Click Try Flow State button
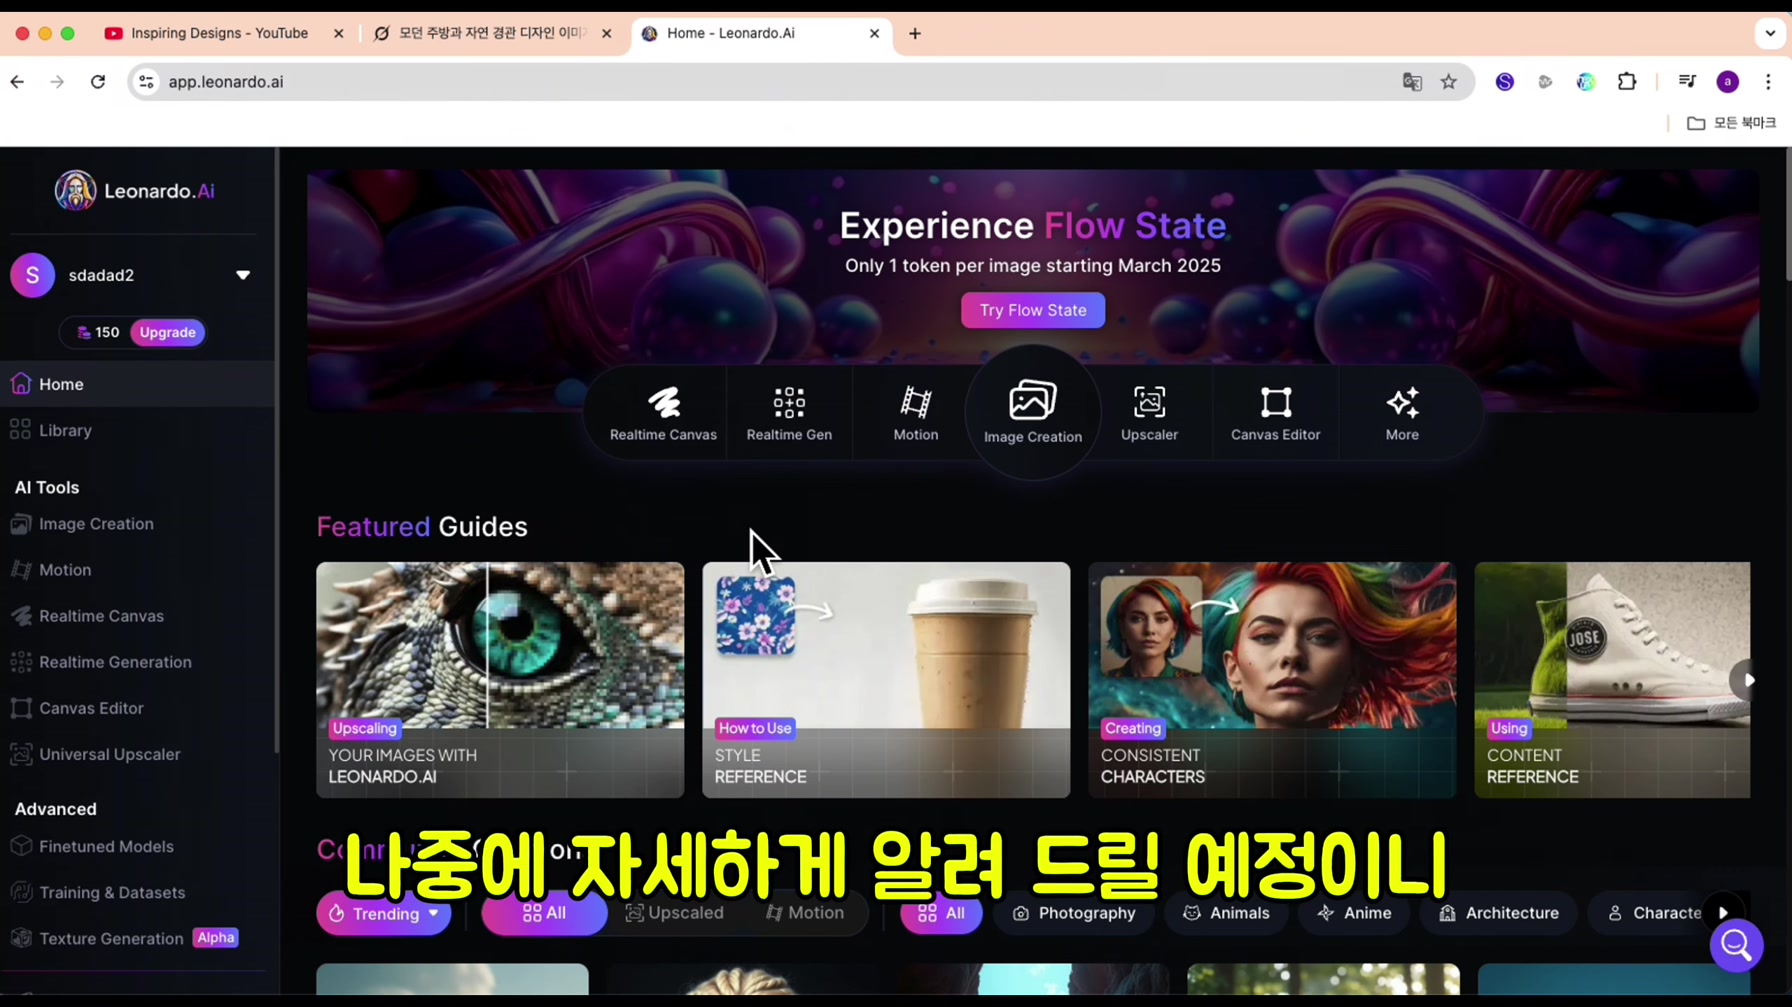1792x1007 pixels. (1032, 310)
